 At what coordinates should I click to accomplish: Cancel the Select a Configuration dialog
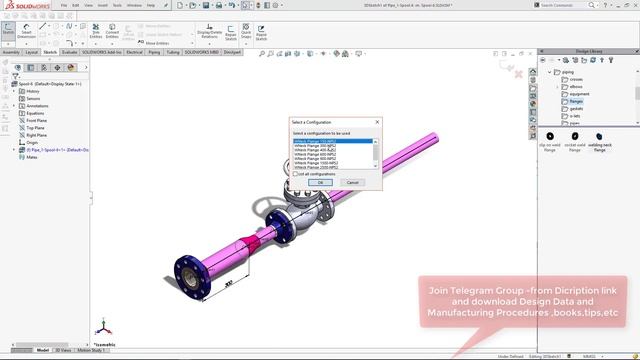coord(353,182)
